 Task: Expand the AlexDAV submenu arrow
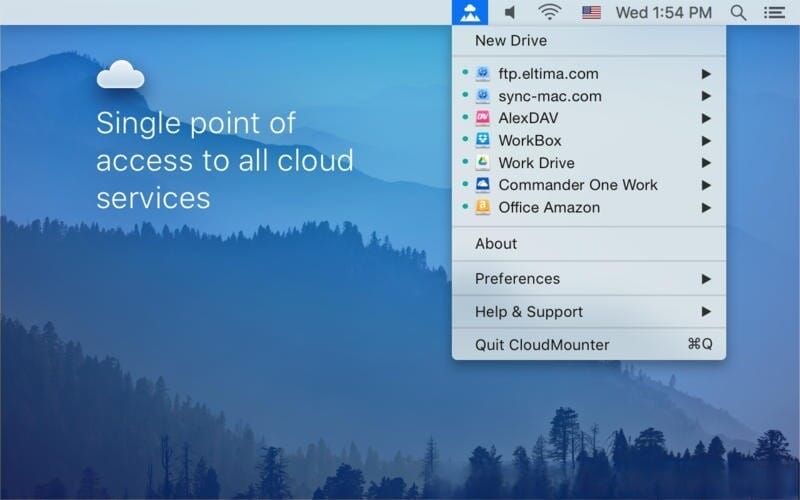[706, 118]
